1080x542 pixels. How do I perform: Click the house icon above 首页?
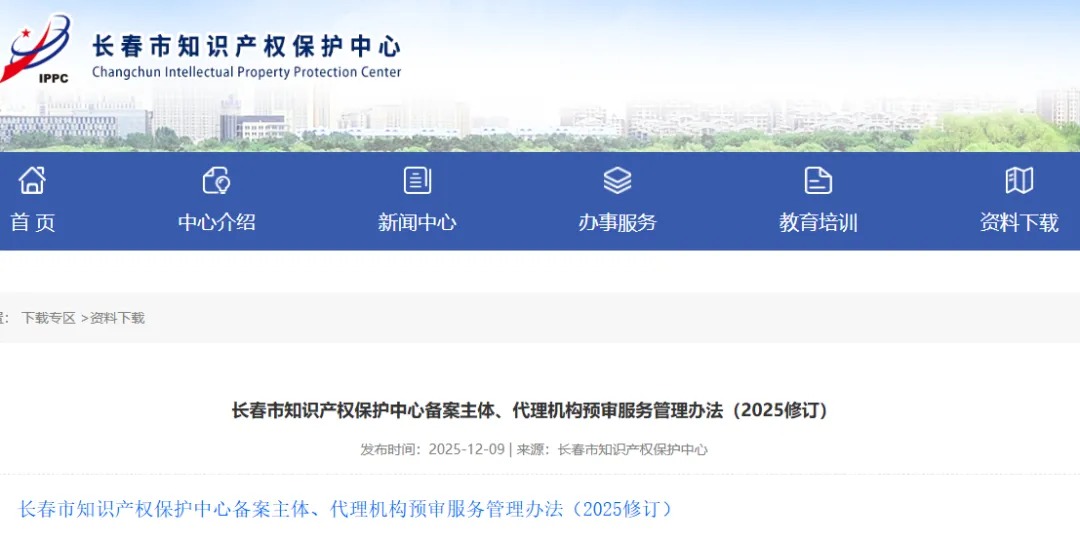pos(32,181)
